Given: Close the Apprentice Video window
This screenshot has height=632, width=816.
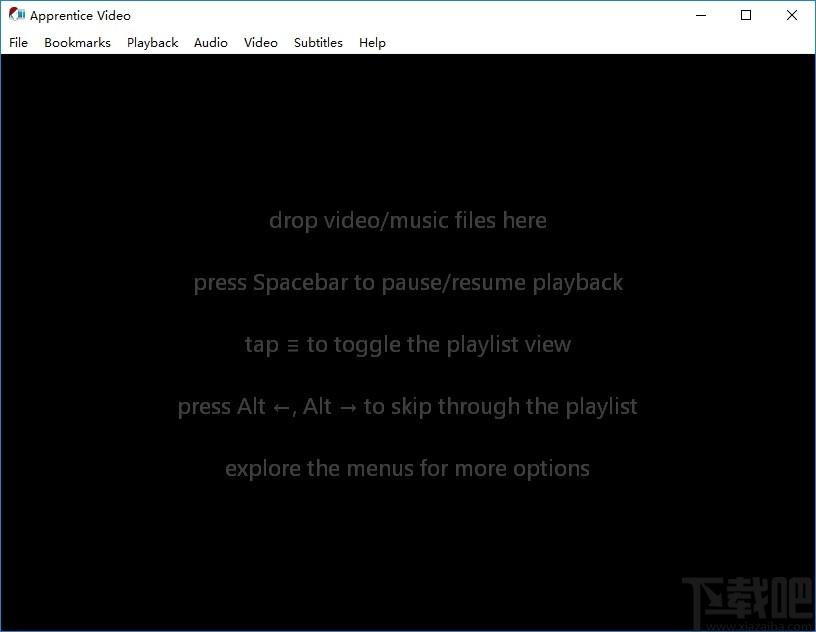Looking at the screenshot, I should [x=792, y=15].
